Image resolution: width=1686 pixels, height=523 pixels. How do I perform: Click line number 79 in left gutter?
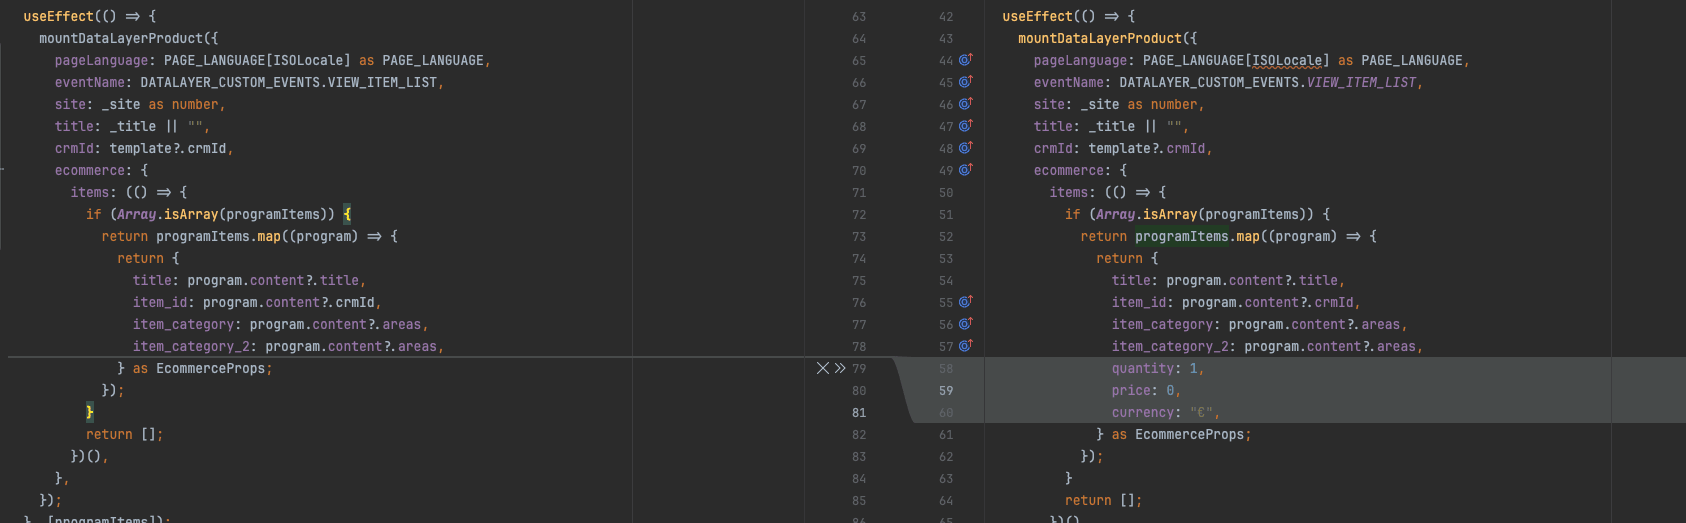(x=859, y=369)
